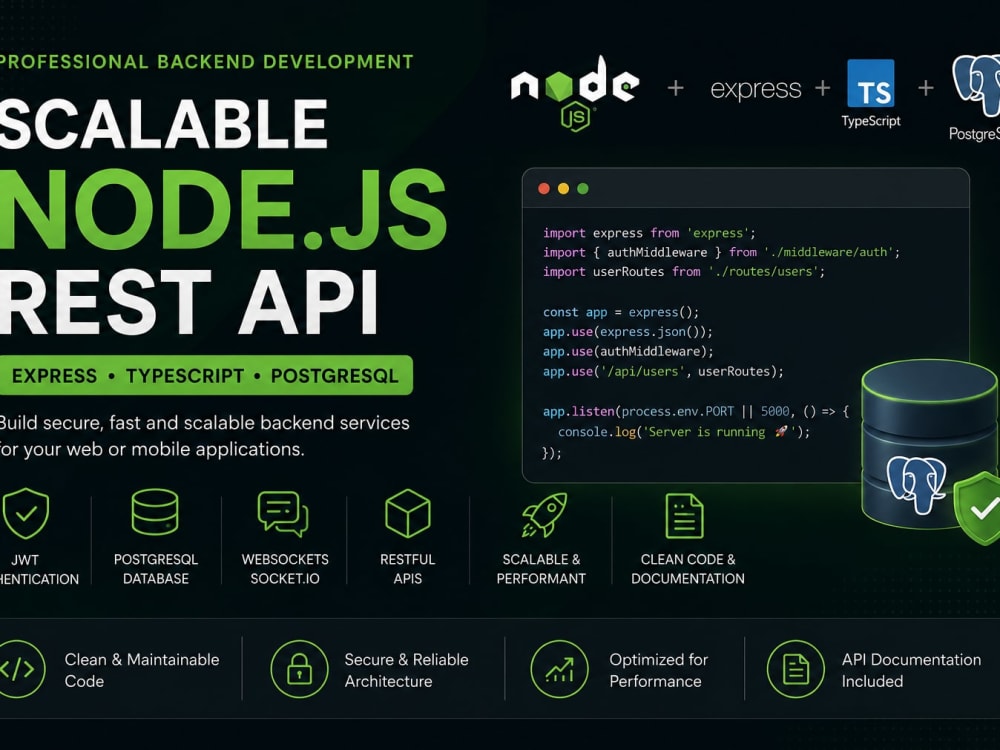
Task: Click the 'RESTFUL APIS' label
Action: 408,569
